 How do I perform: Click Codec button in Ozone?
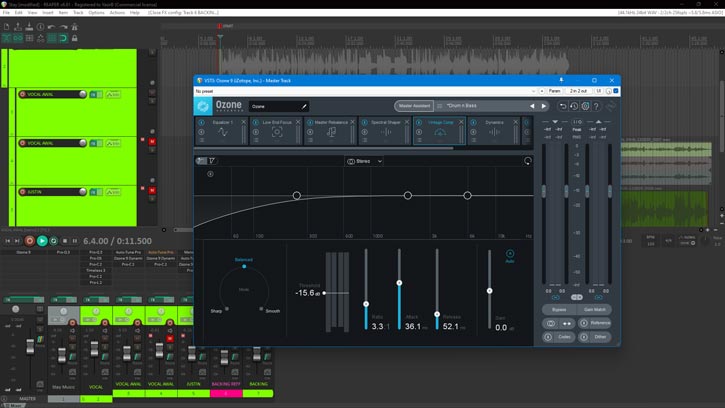(559, 337)
